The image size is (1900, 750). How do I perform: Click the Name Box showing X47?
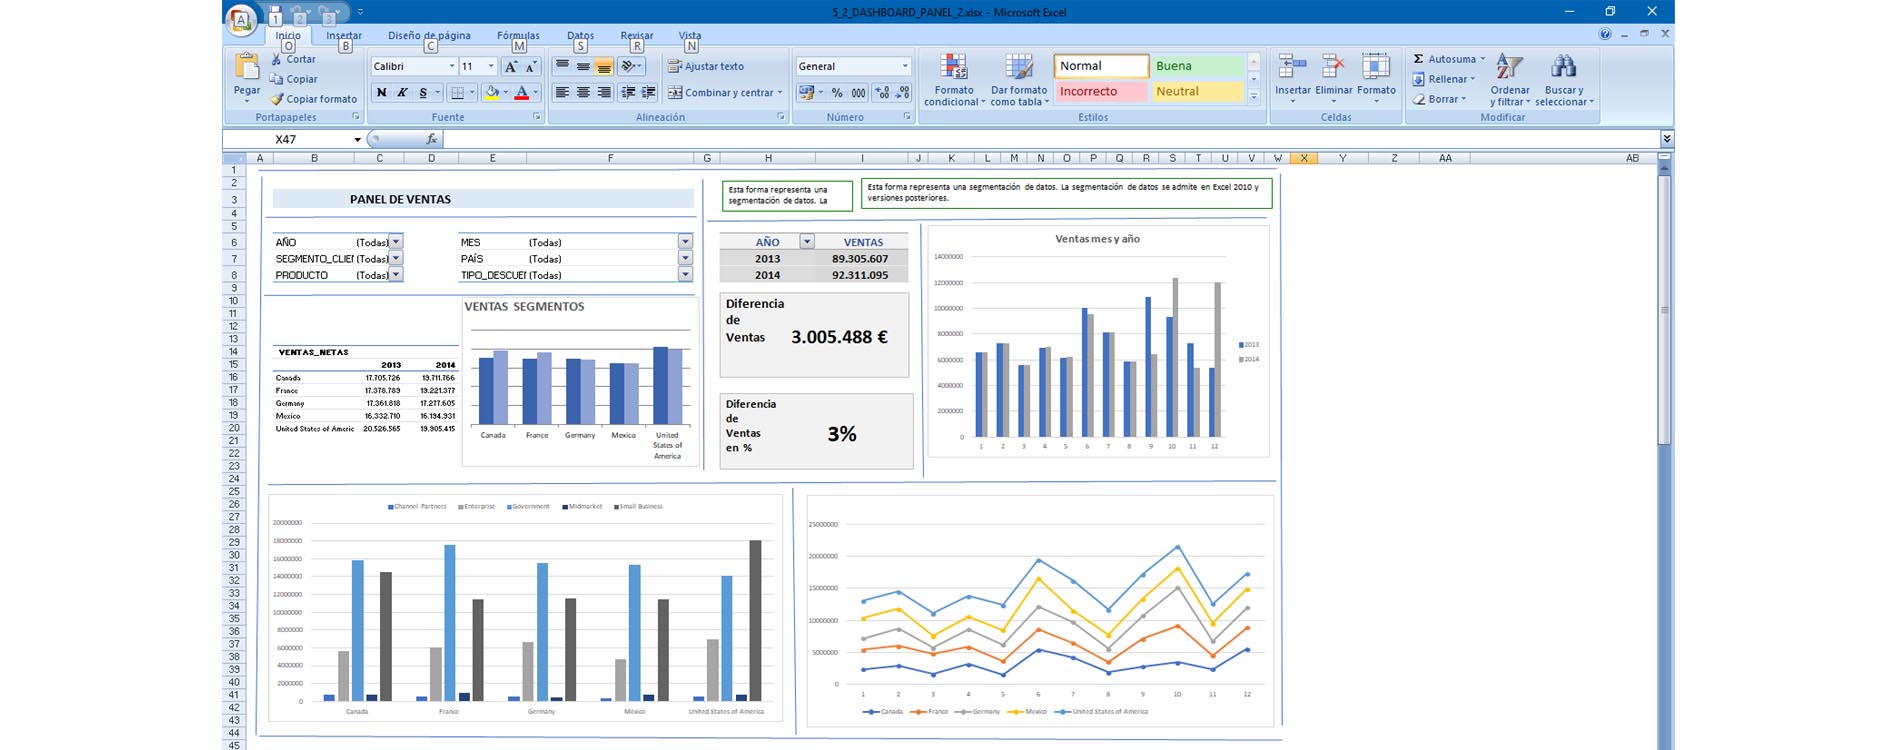(308, 139)
